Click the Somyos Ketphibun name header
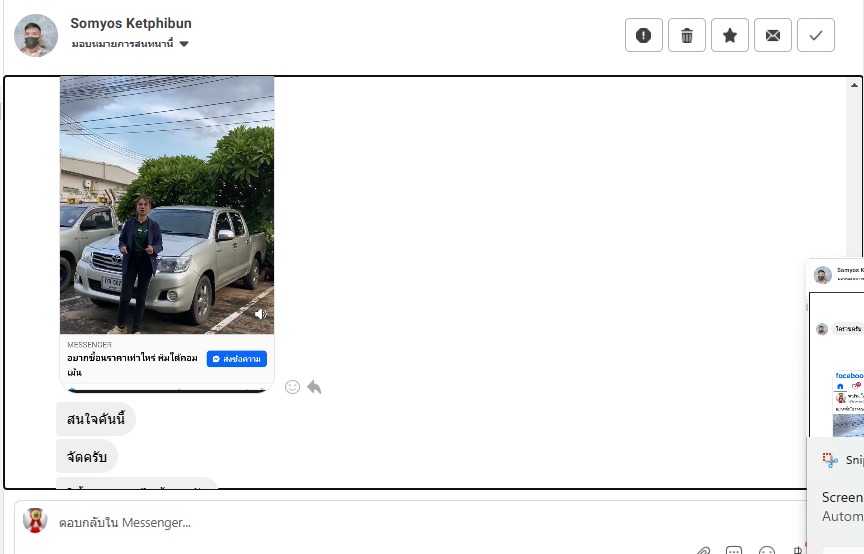The image size is (864, 554). point(131,23)
